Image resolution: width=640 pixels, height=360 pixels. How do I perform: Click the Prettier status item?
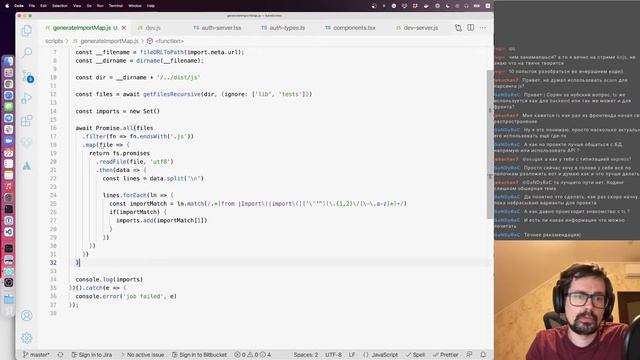446,355
